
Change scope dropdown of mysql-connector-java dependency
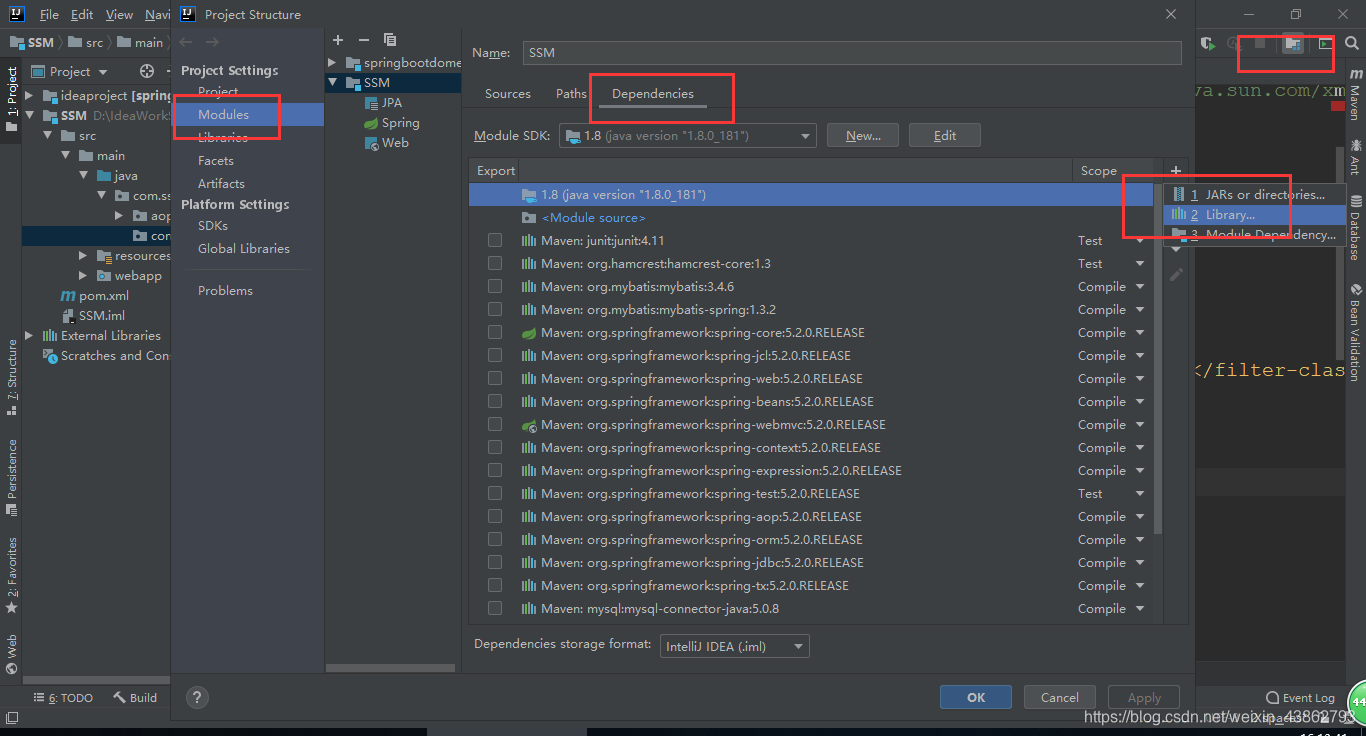pos(1139,608)
